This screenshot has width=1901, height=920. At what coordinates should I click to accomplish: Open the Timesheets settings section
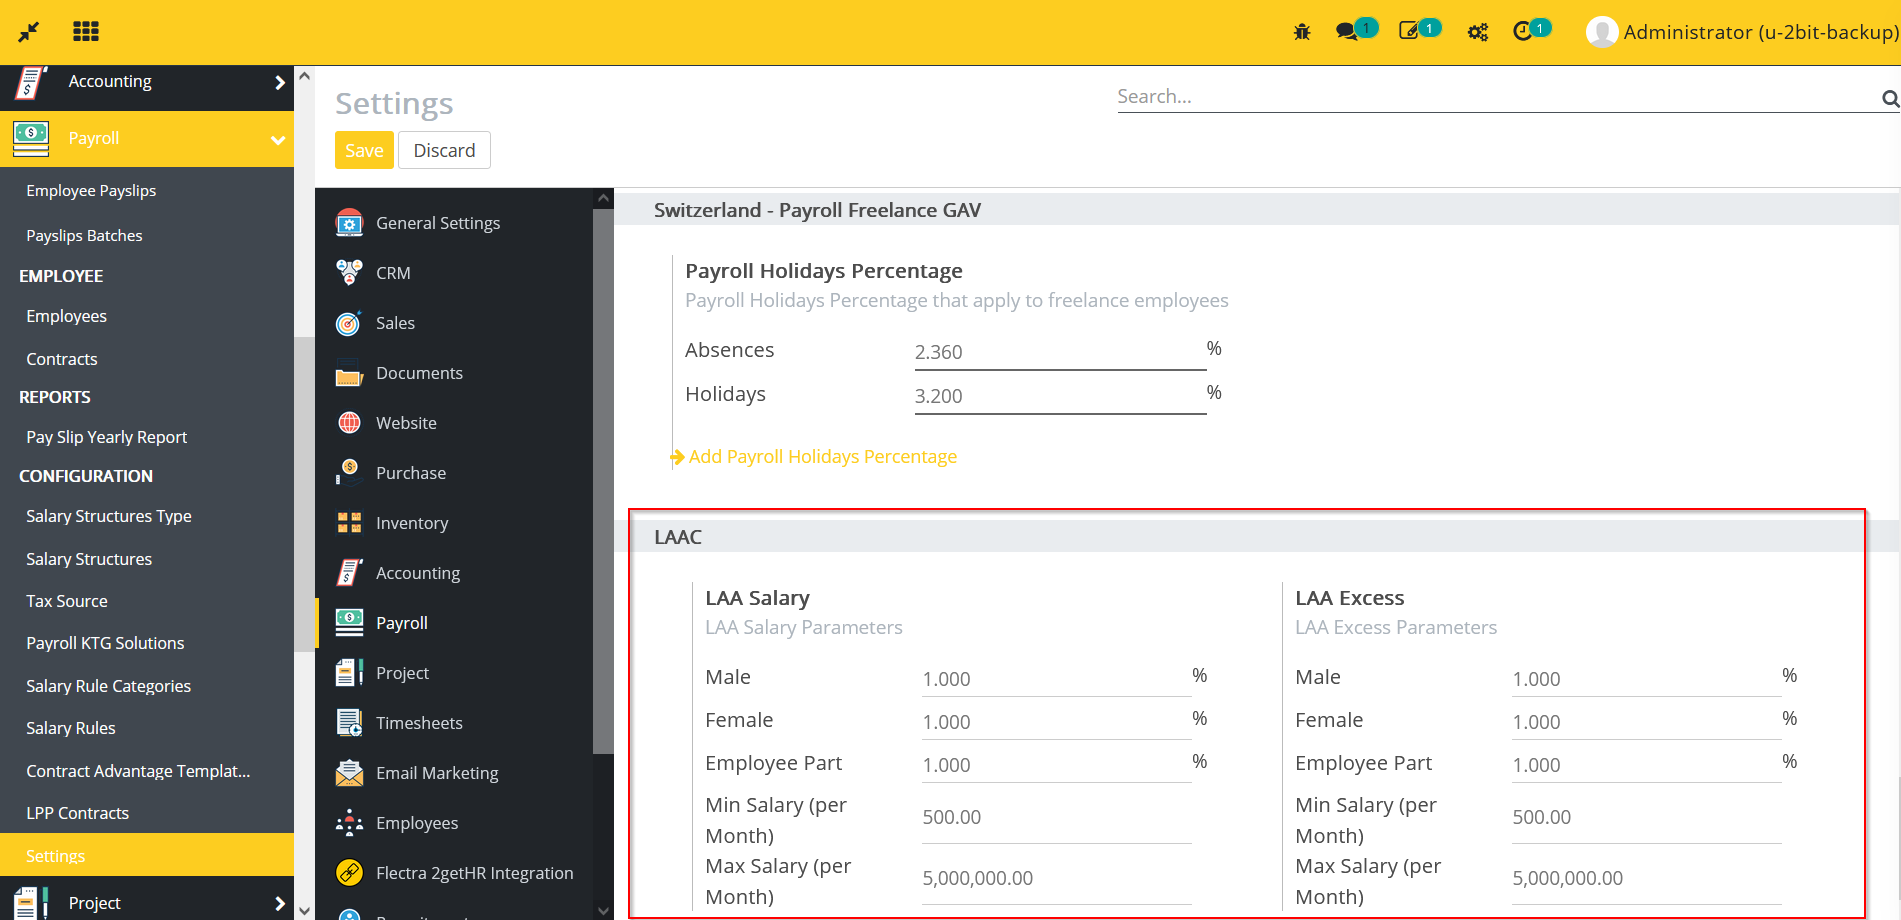(419, 722)
